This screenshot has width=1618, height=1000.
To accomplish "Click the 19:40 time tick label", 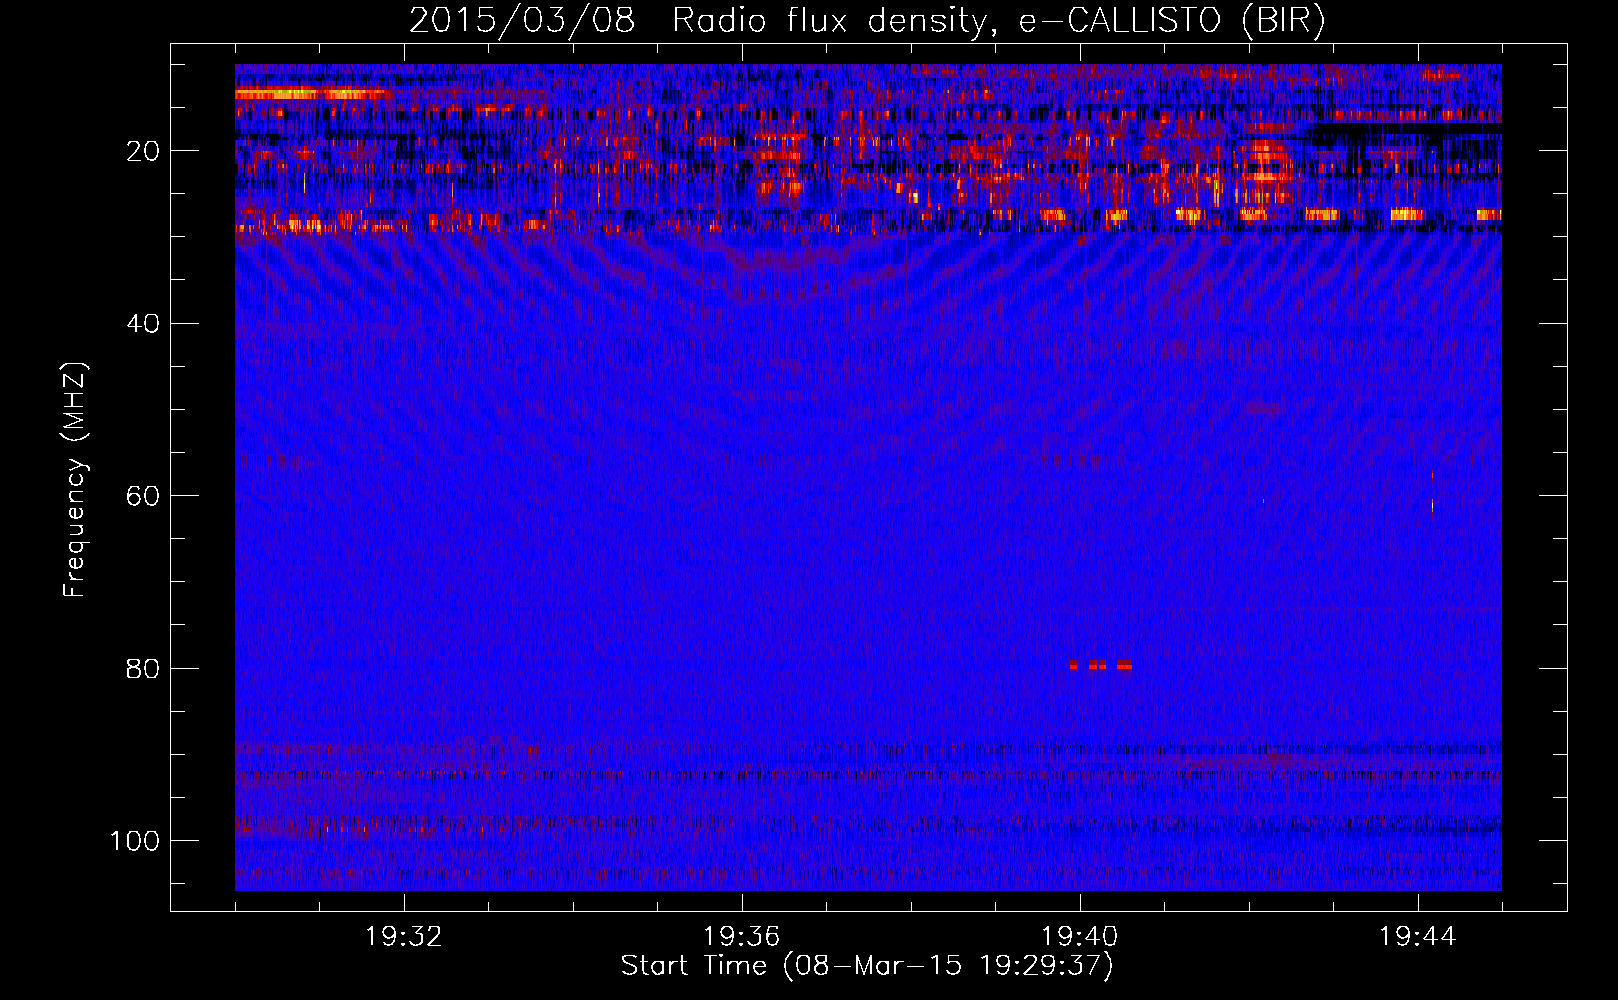I will click(x=1080, y=937).
